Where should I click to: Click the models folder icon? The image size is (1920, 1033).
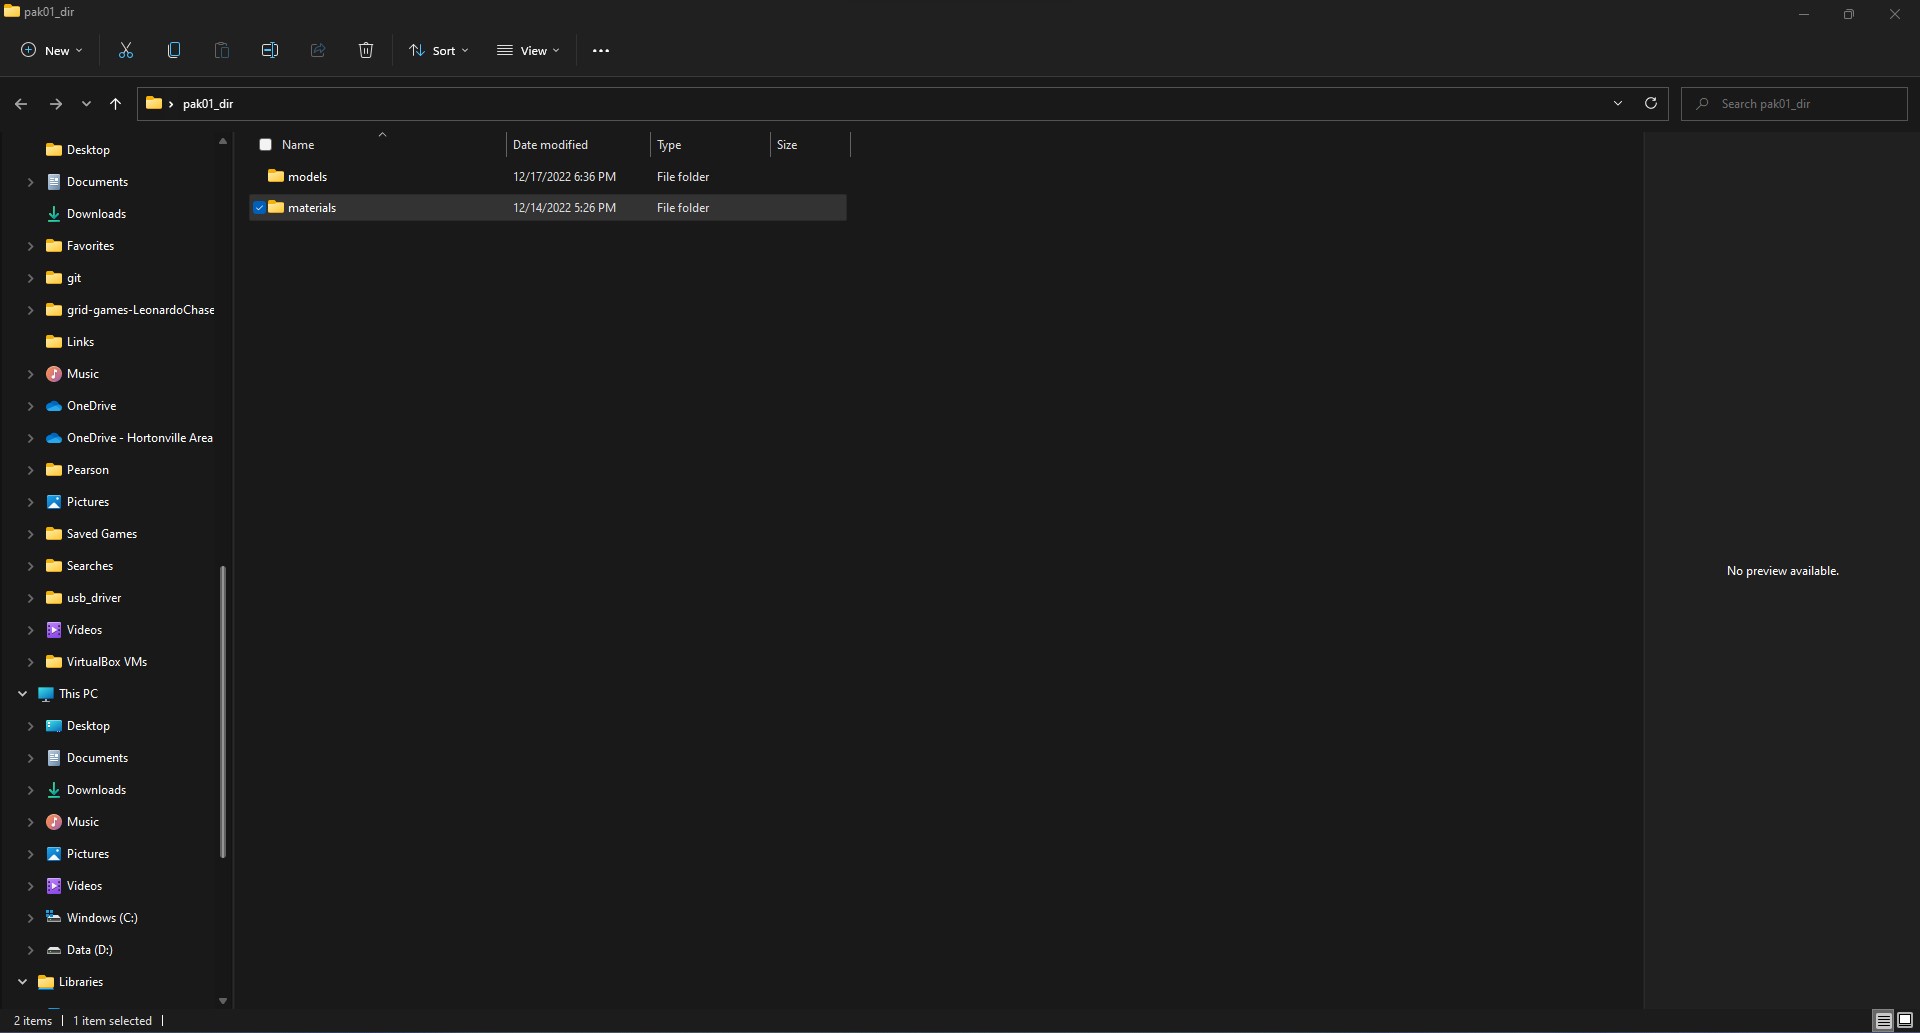(276, 176)
